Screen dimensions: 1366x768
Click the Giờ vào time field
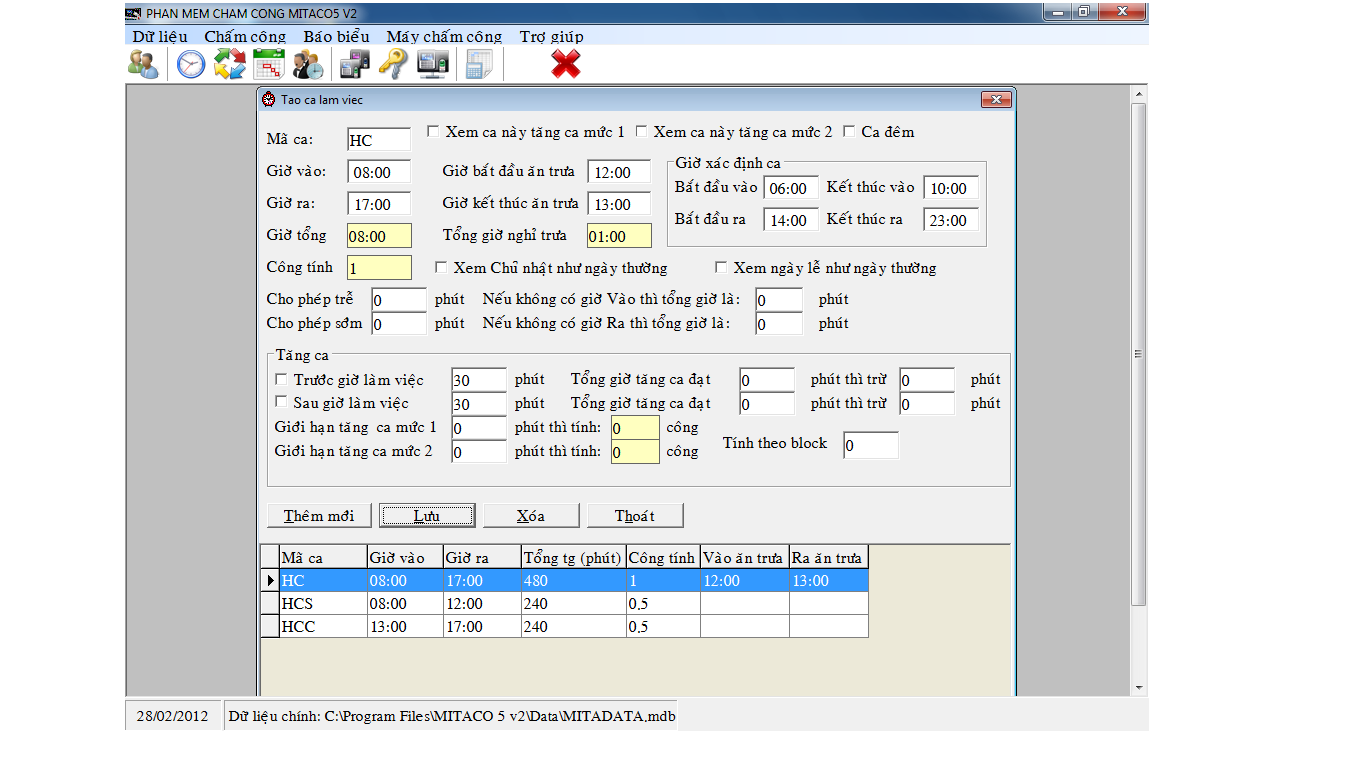(379, 172)
